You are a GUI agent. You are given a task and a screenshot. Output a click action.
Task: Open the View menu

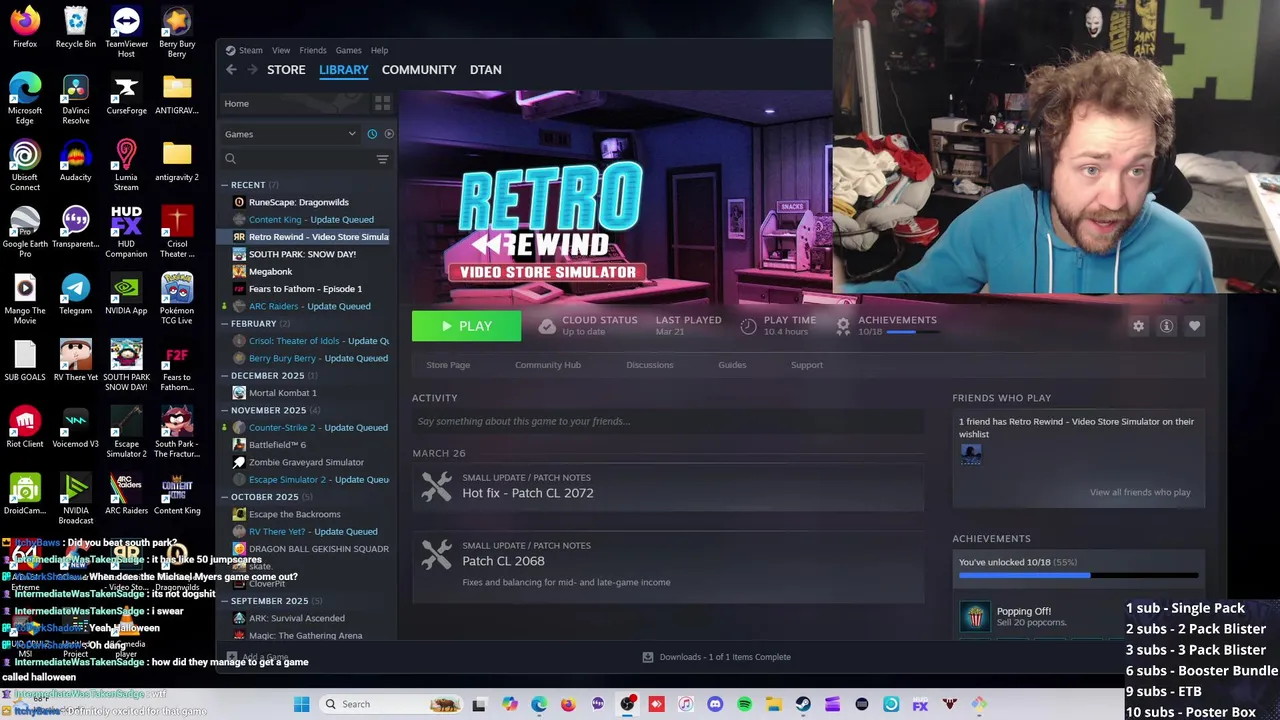pos(281,50)
